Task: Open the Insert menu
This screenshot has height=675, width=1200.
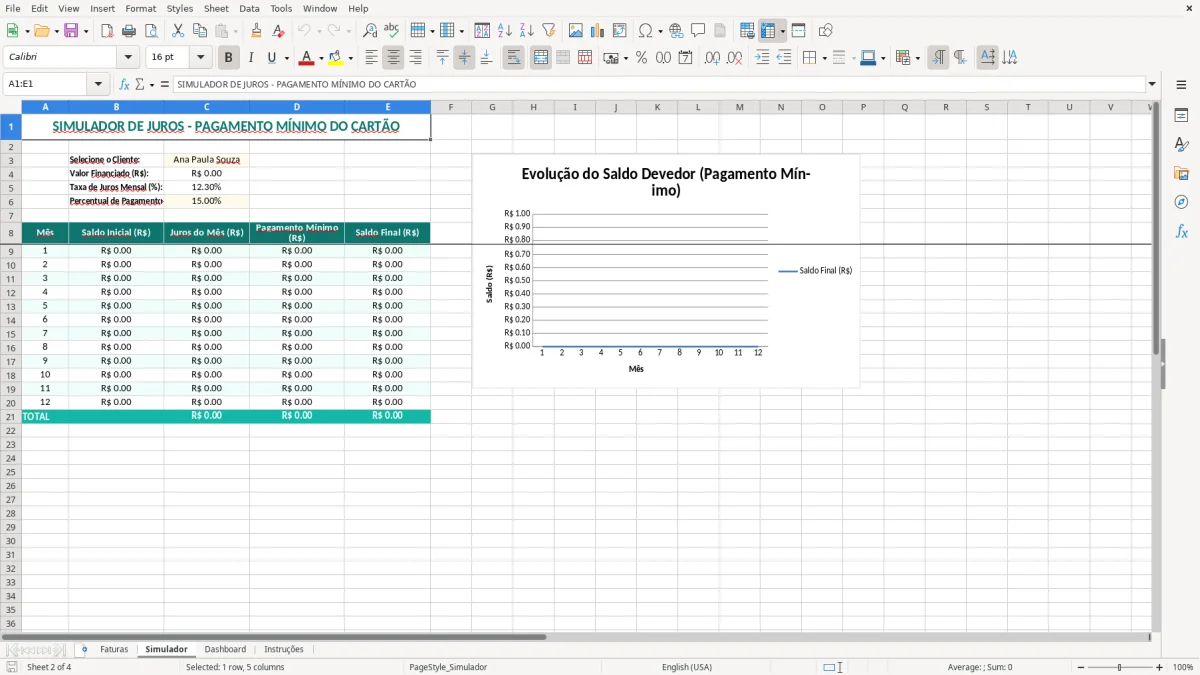Action: 102,8
